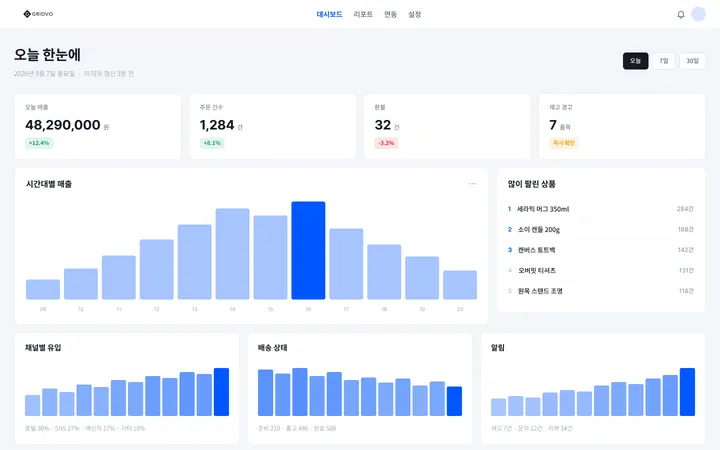720x450 pixels.
Task: Open product 원목 스탠드 조명
Action: (x=601, y=291)
